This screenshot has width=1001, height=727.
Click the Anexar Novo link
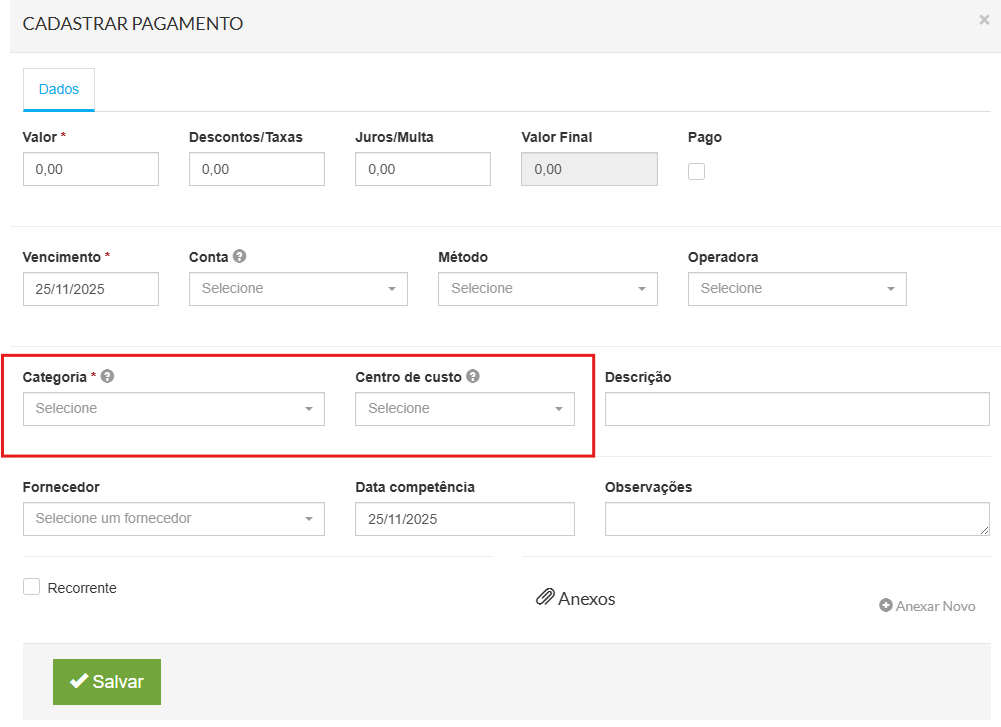coord(934,606)
